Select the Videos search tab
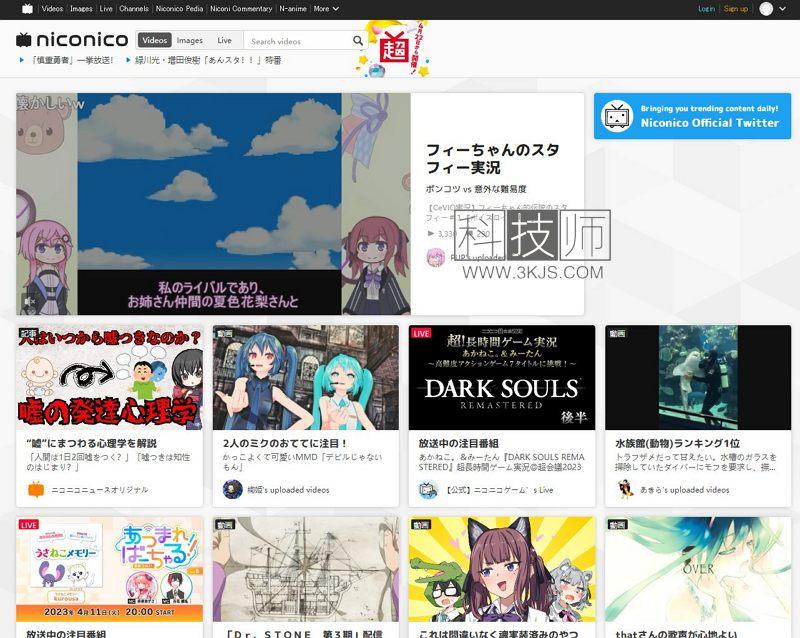 154,40
